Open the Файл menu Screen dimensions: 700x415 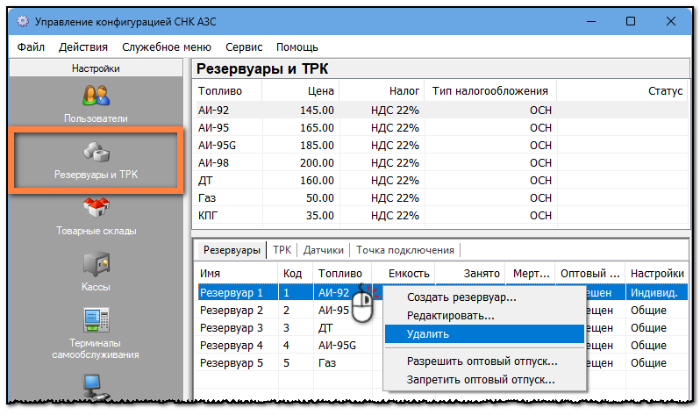pos(31,47)
